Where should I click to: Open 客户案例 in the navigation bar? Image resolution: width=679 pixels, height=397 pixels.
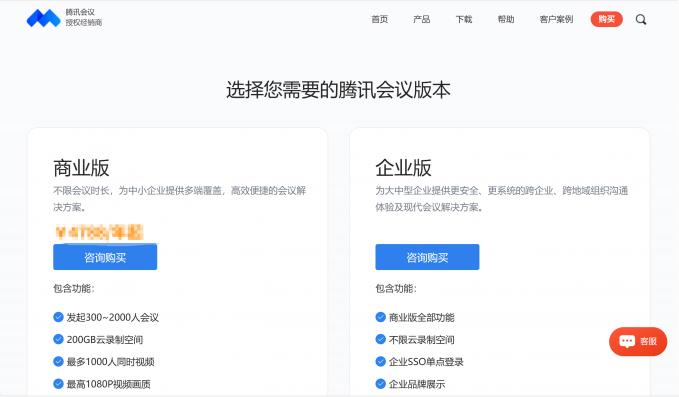(556, 19)
